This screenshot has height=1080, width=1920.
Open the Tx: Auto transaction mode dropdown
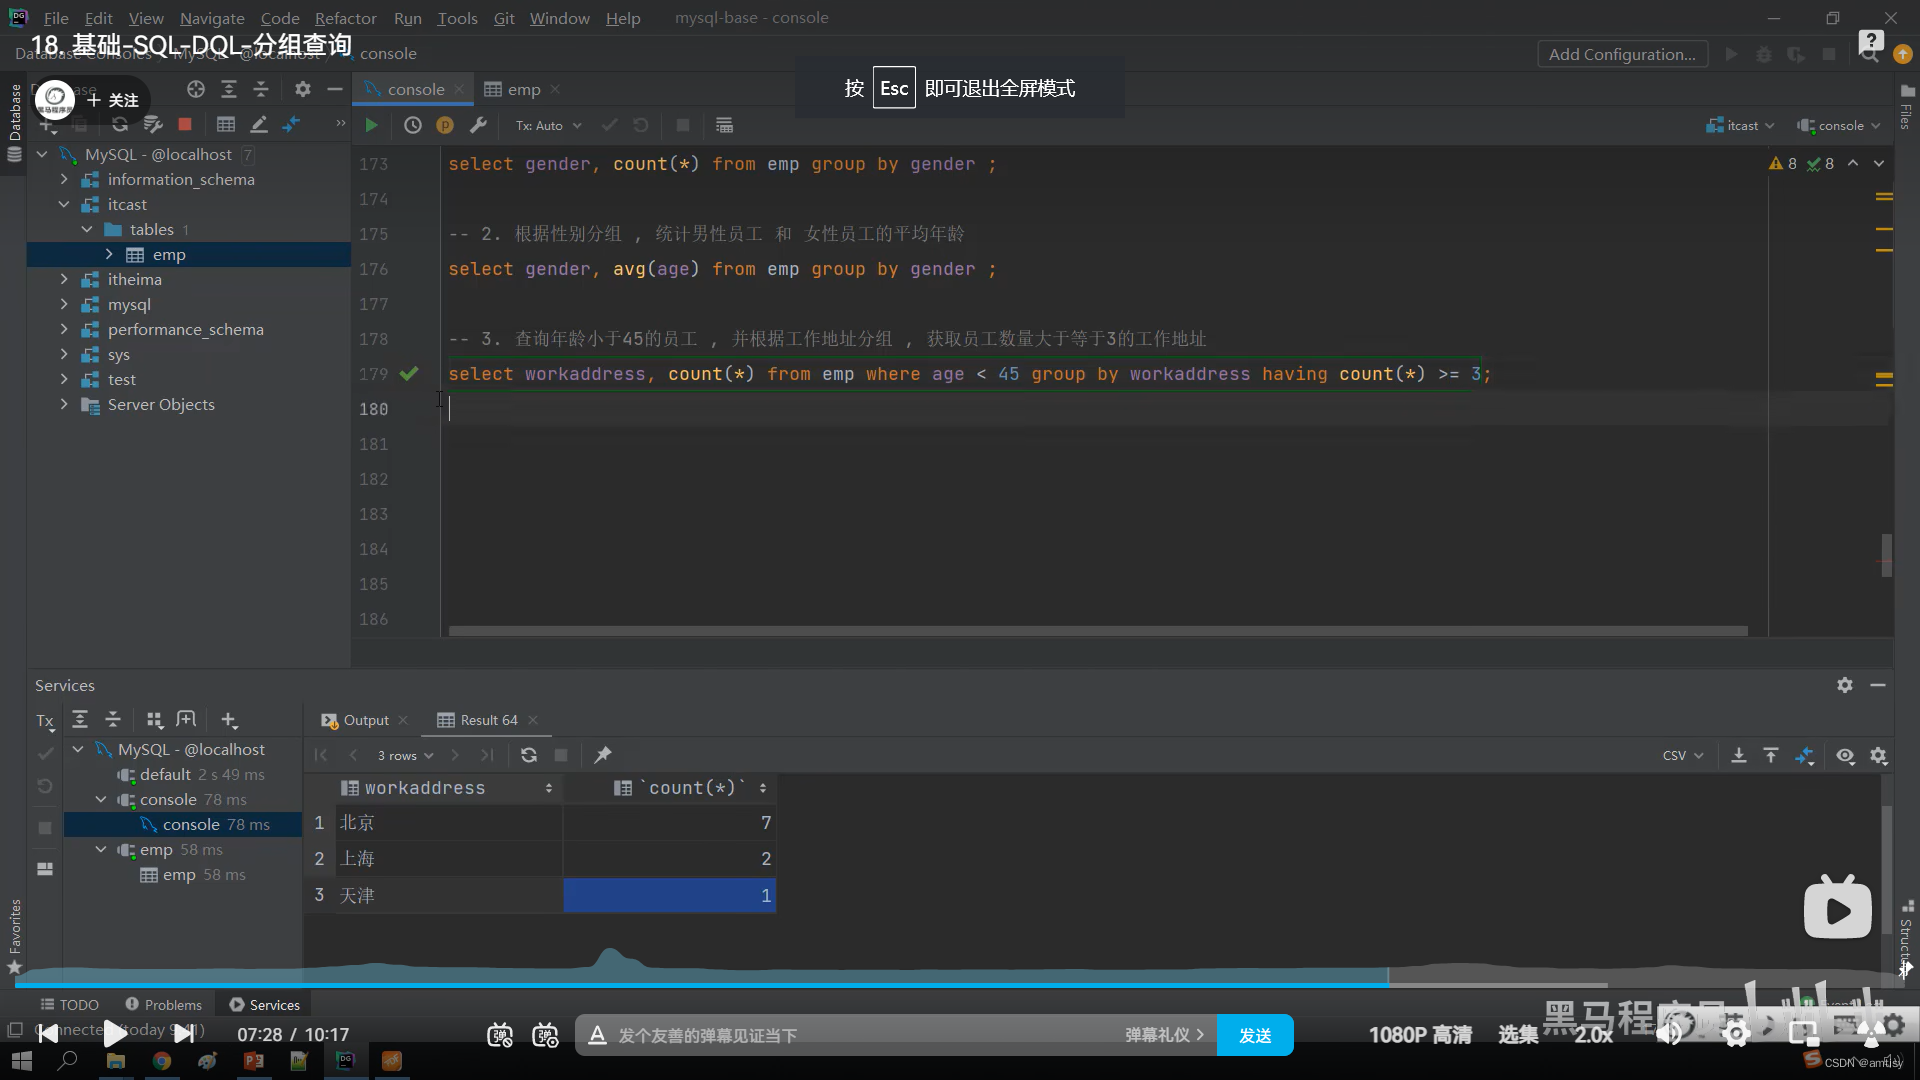tap(548, 125)
